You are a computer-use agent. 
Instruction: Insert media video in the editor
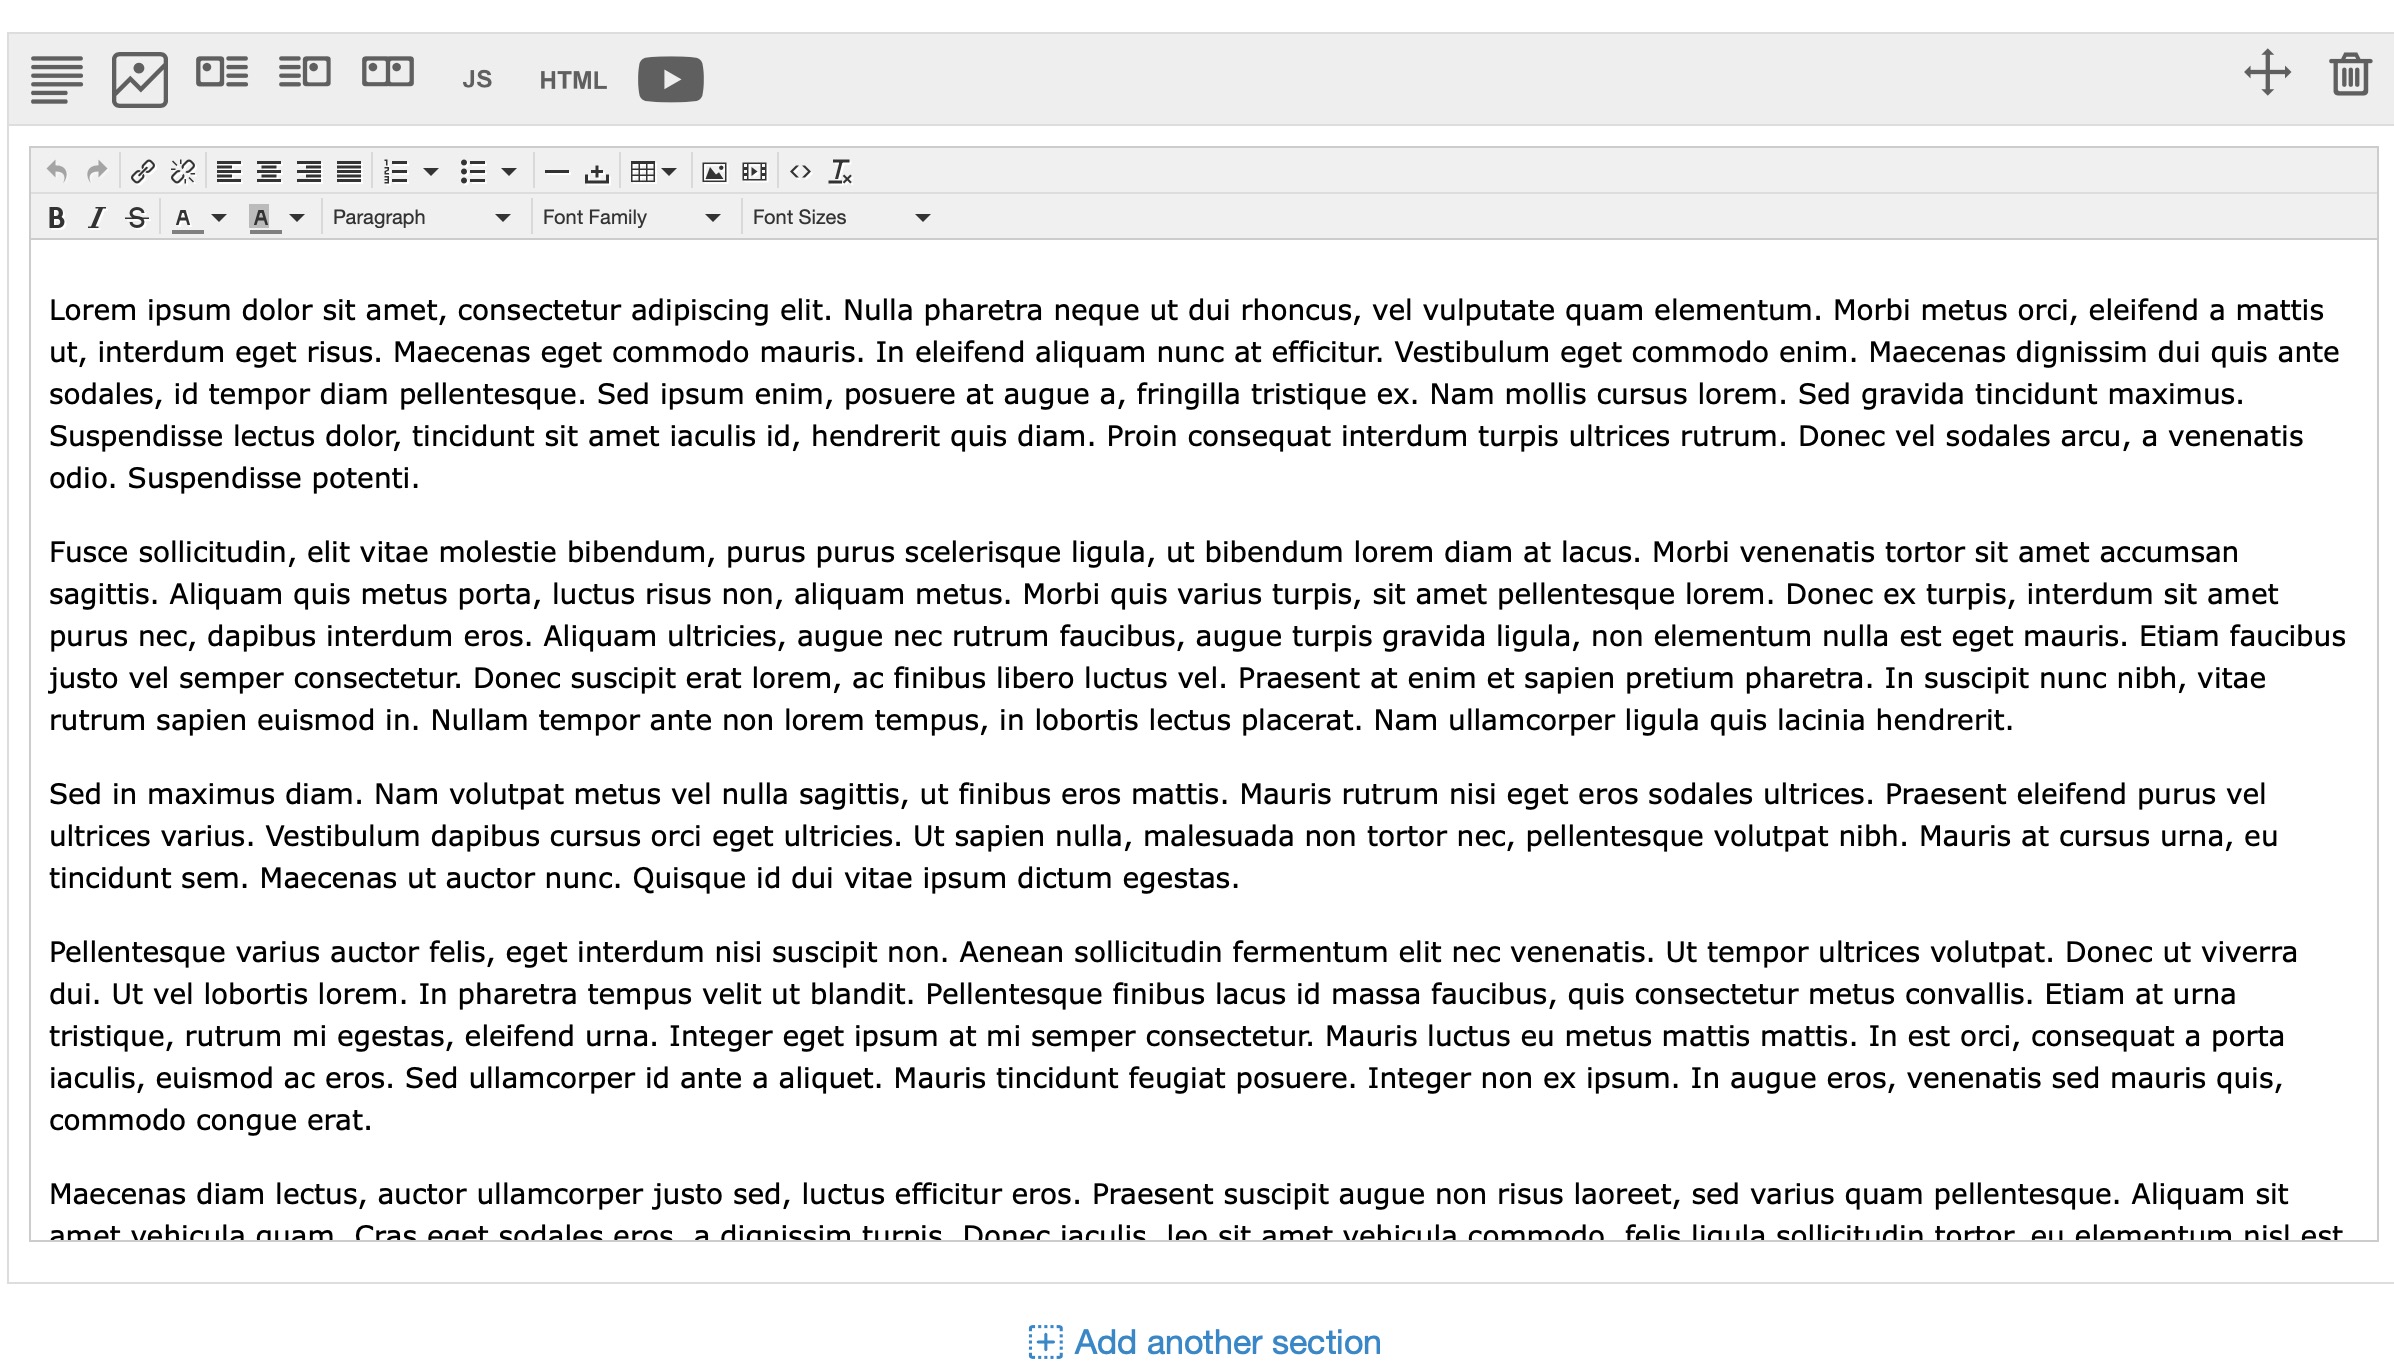tap(754, 172)
